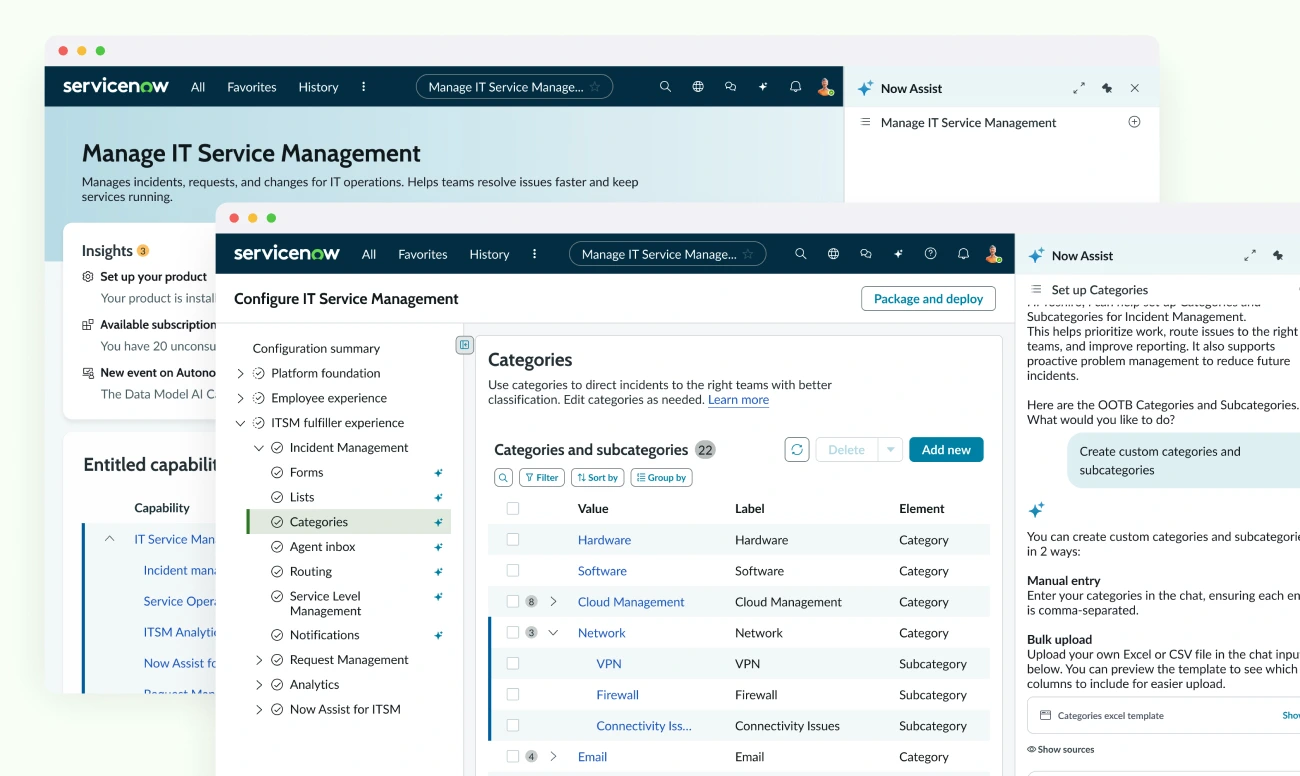This screenshot has width=1300, height=776.
Task: Click search icon in front window header
Action: point(800,254)
